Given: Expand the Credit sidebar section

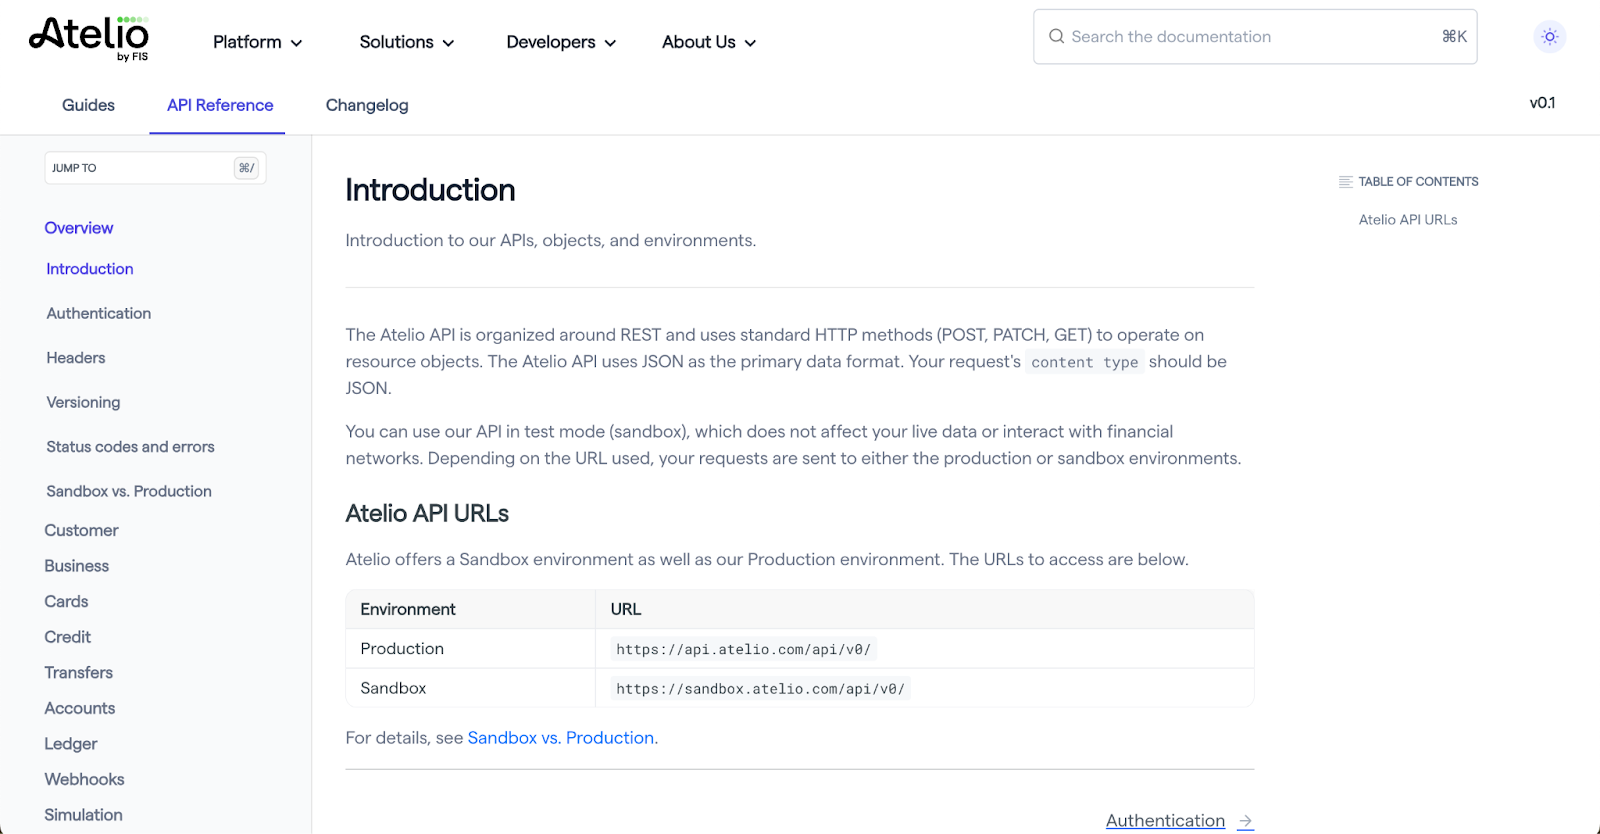Looking at the screenshot, I should pyautogui.click(x=67, y=637).
